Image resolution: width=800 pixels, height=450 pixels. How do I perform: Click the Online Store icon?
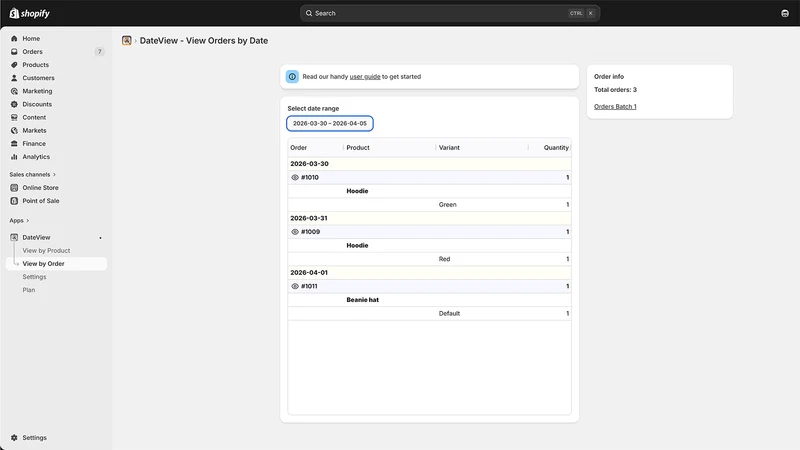coord(14,188)
